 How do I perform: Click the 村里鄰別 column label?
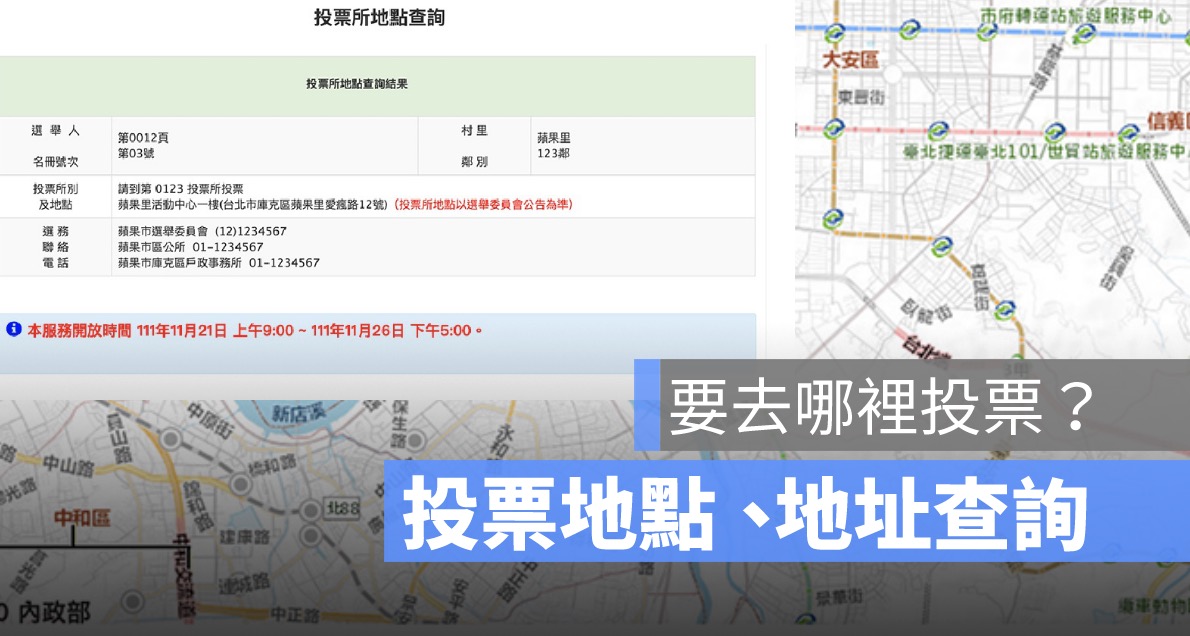(474, 146)
